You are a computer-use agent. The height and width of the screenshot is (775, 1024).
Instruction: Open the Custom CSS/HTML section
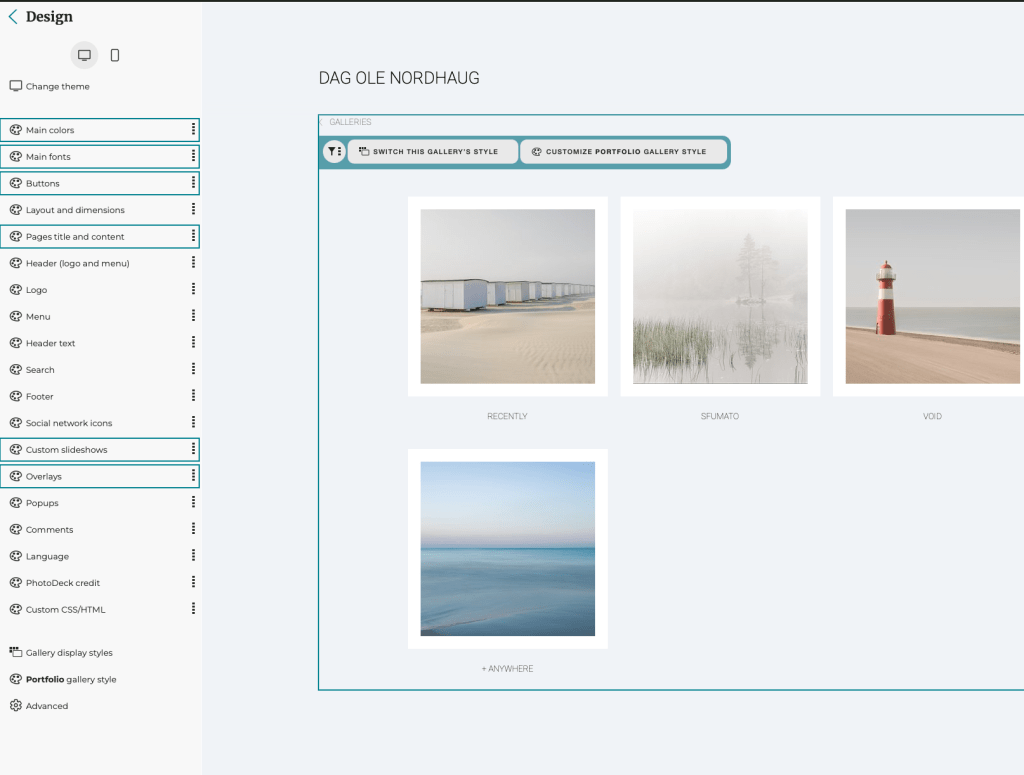(65, 610)
